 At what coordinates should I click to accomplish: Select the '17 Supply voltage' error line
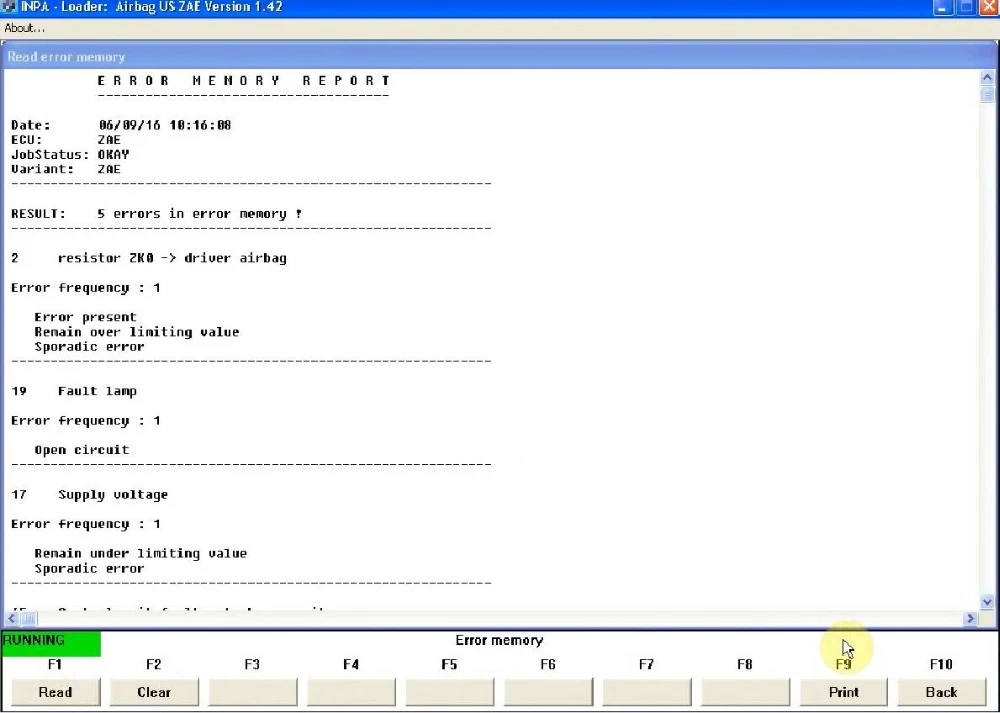tap(90, 494)
